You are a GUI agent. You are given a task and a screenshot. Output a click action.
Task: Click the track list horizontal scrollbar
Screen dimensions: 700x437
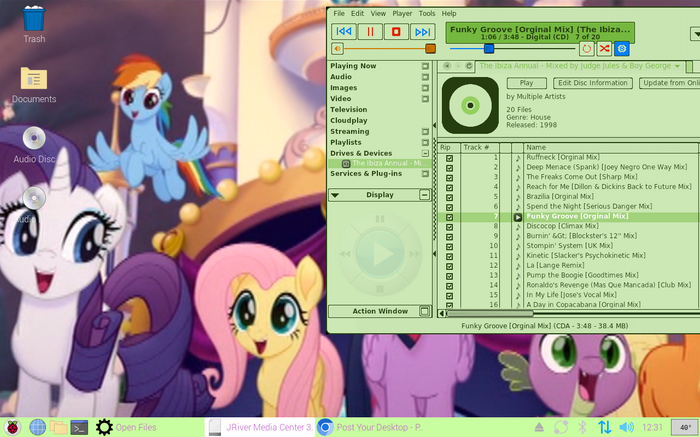[490, 313]
